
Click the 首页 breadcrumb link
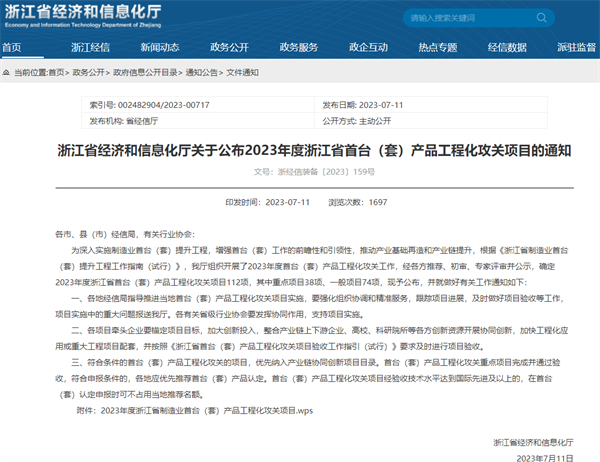pos(57,73)
